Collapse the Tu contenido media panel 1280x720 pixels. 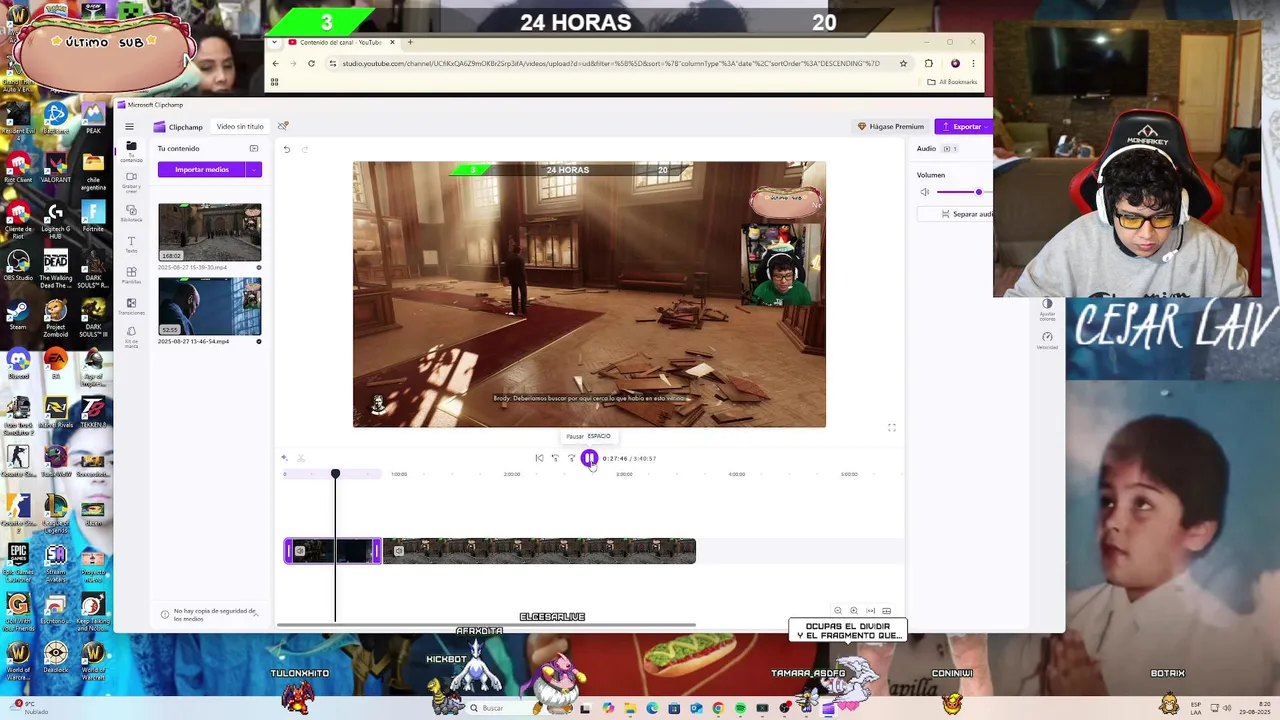254,149
